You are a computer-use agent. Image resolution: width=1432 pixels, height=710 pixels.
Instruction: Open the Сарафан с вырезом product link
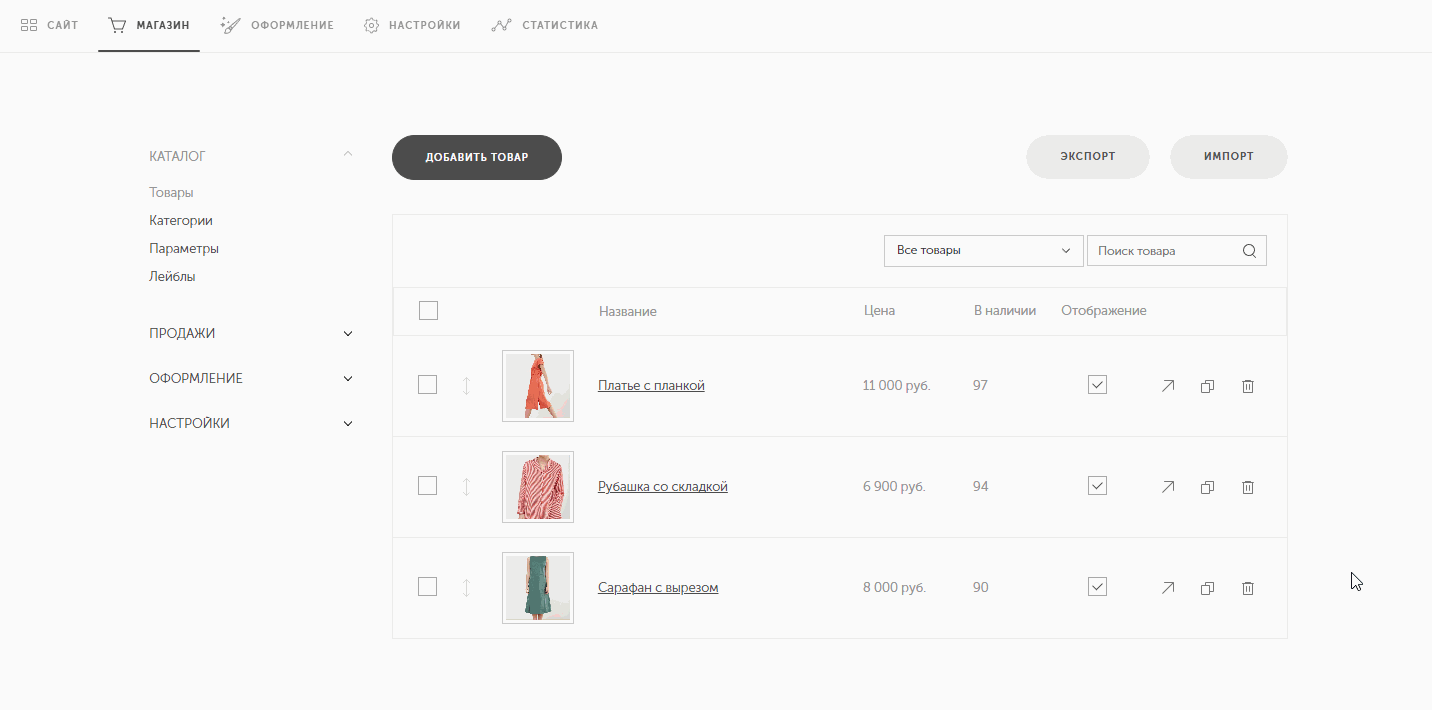tap(658, 588)
